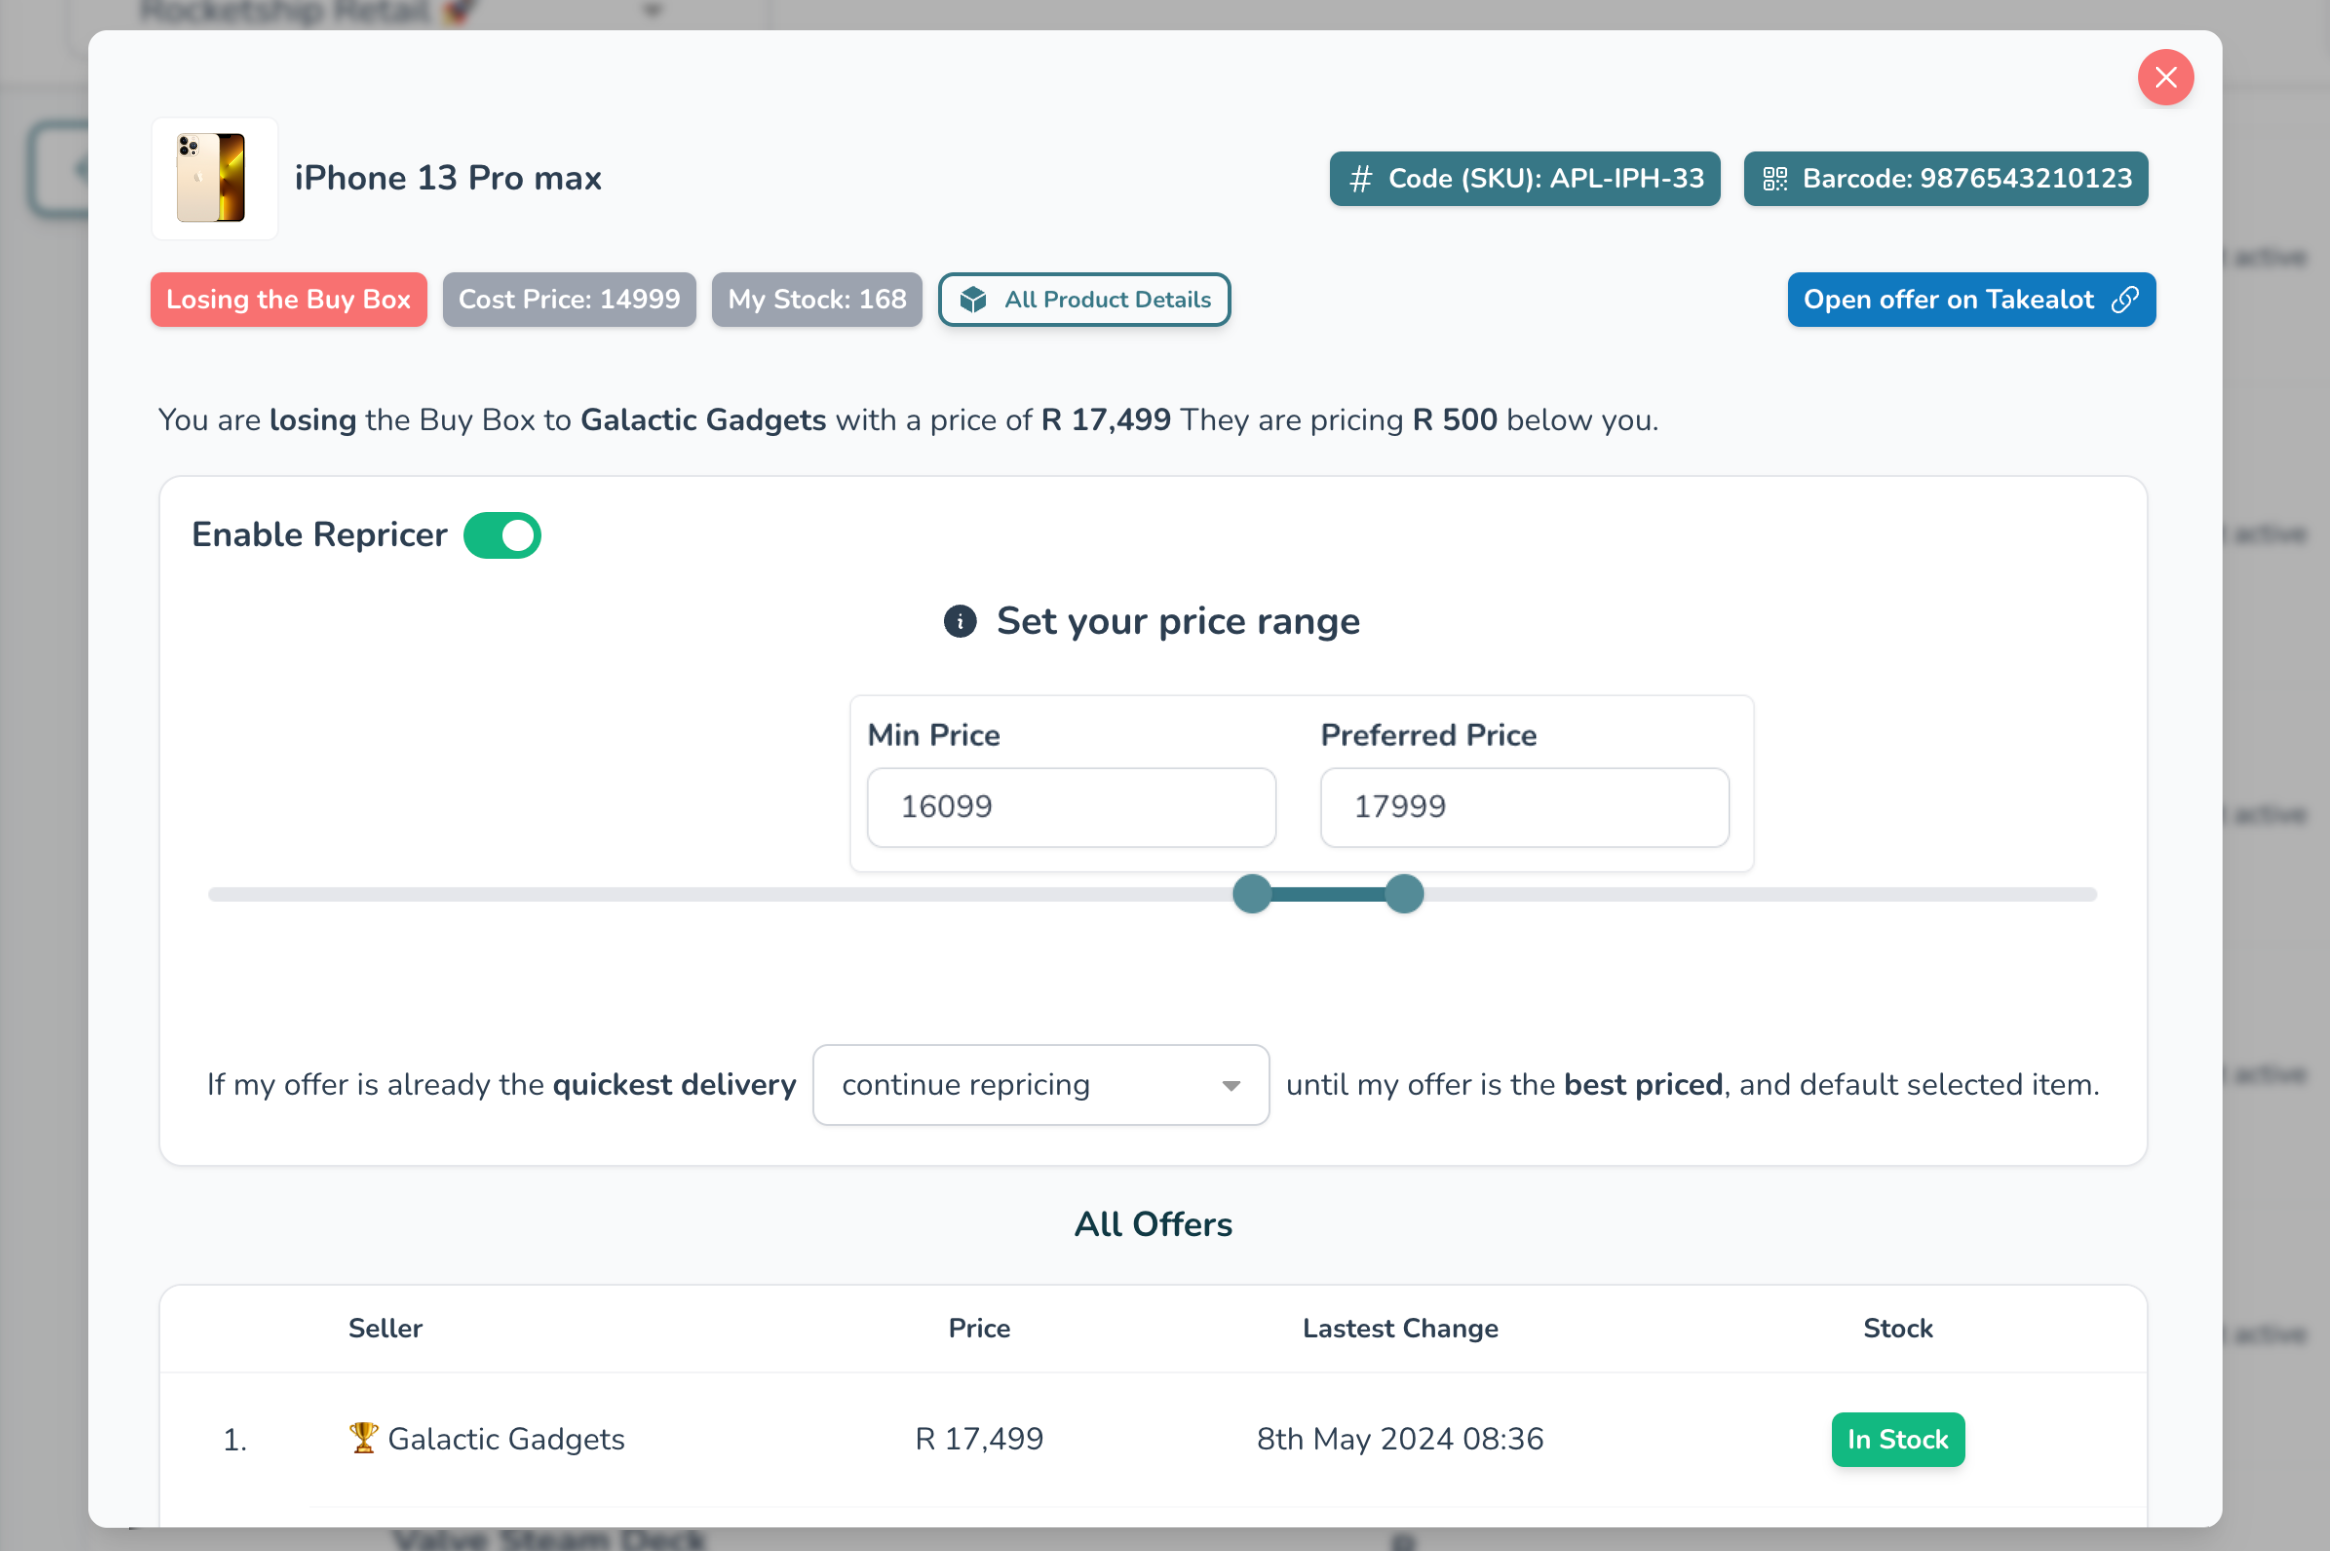Click the QR code icon on Barcode badge
Screen dimensions: 2330x1551
pos(1774,179)
